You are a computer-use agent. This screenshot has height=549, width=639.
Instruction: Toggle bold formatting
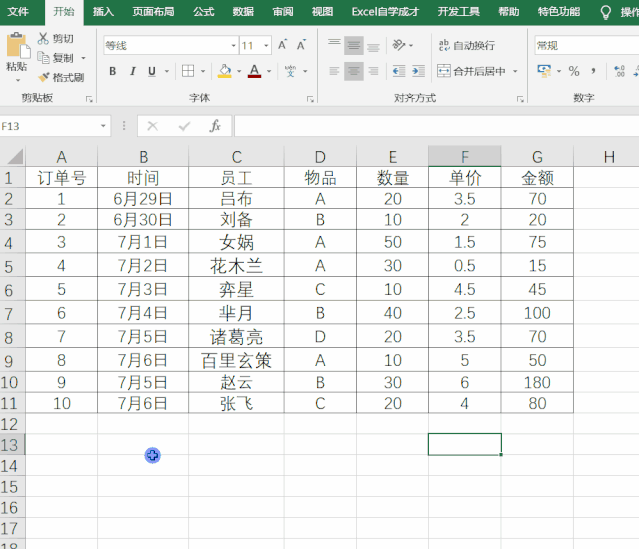(112, 71)
